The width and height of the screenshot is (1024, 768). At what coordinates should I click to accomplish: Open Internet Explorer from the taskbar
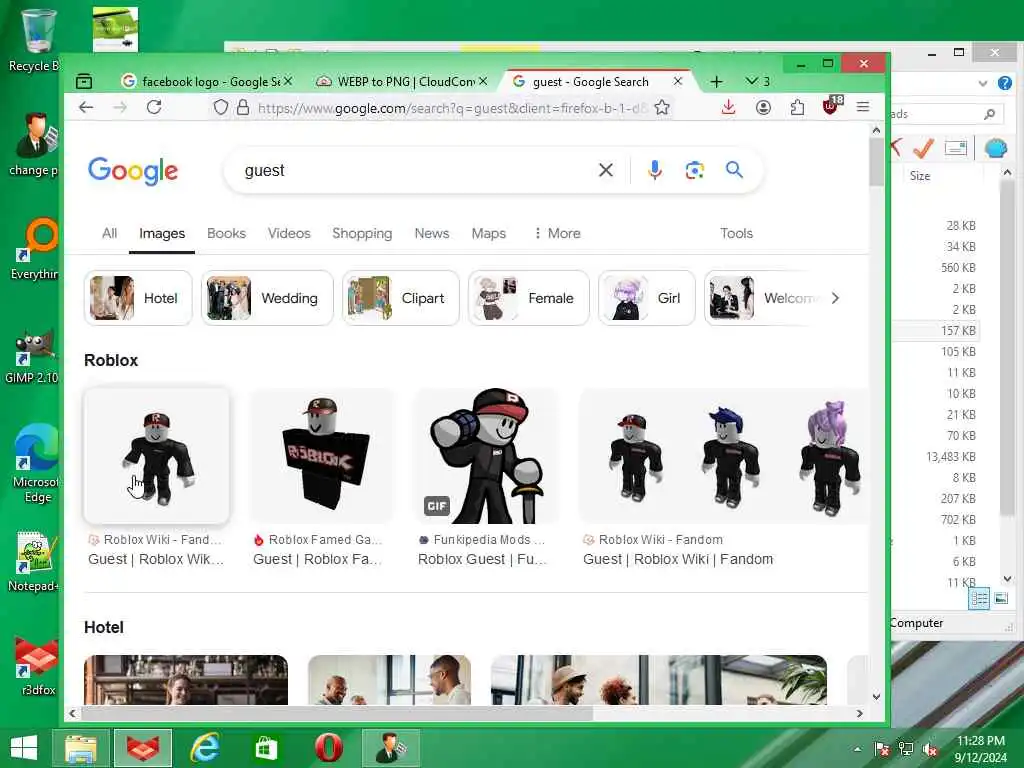coord(204,748)
